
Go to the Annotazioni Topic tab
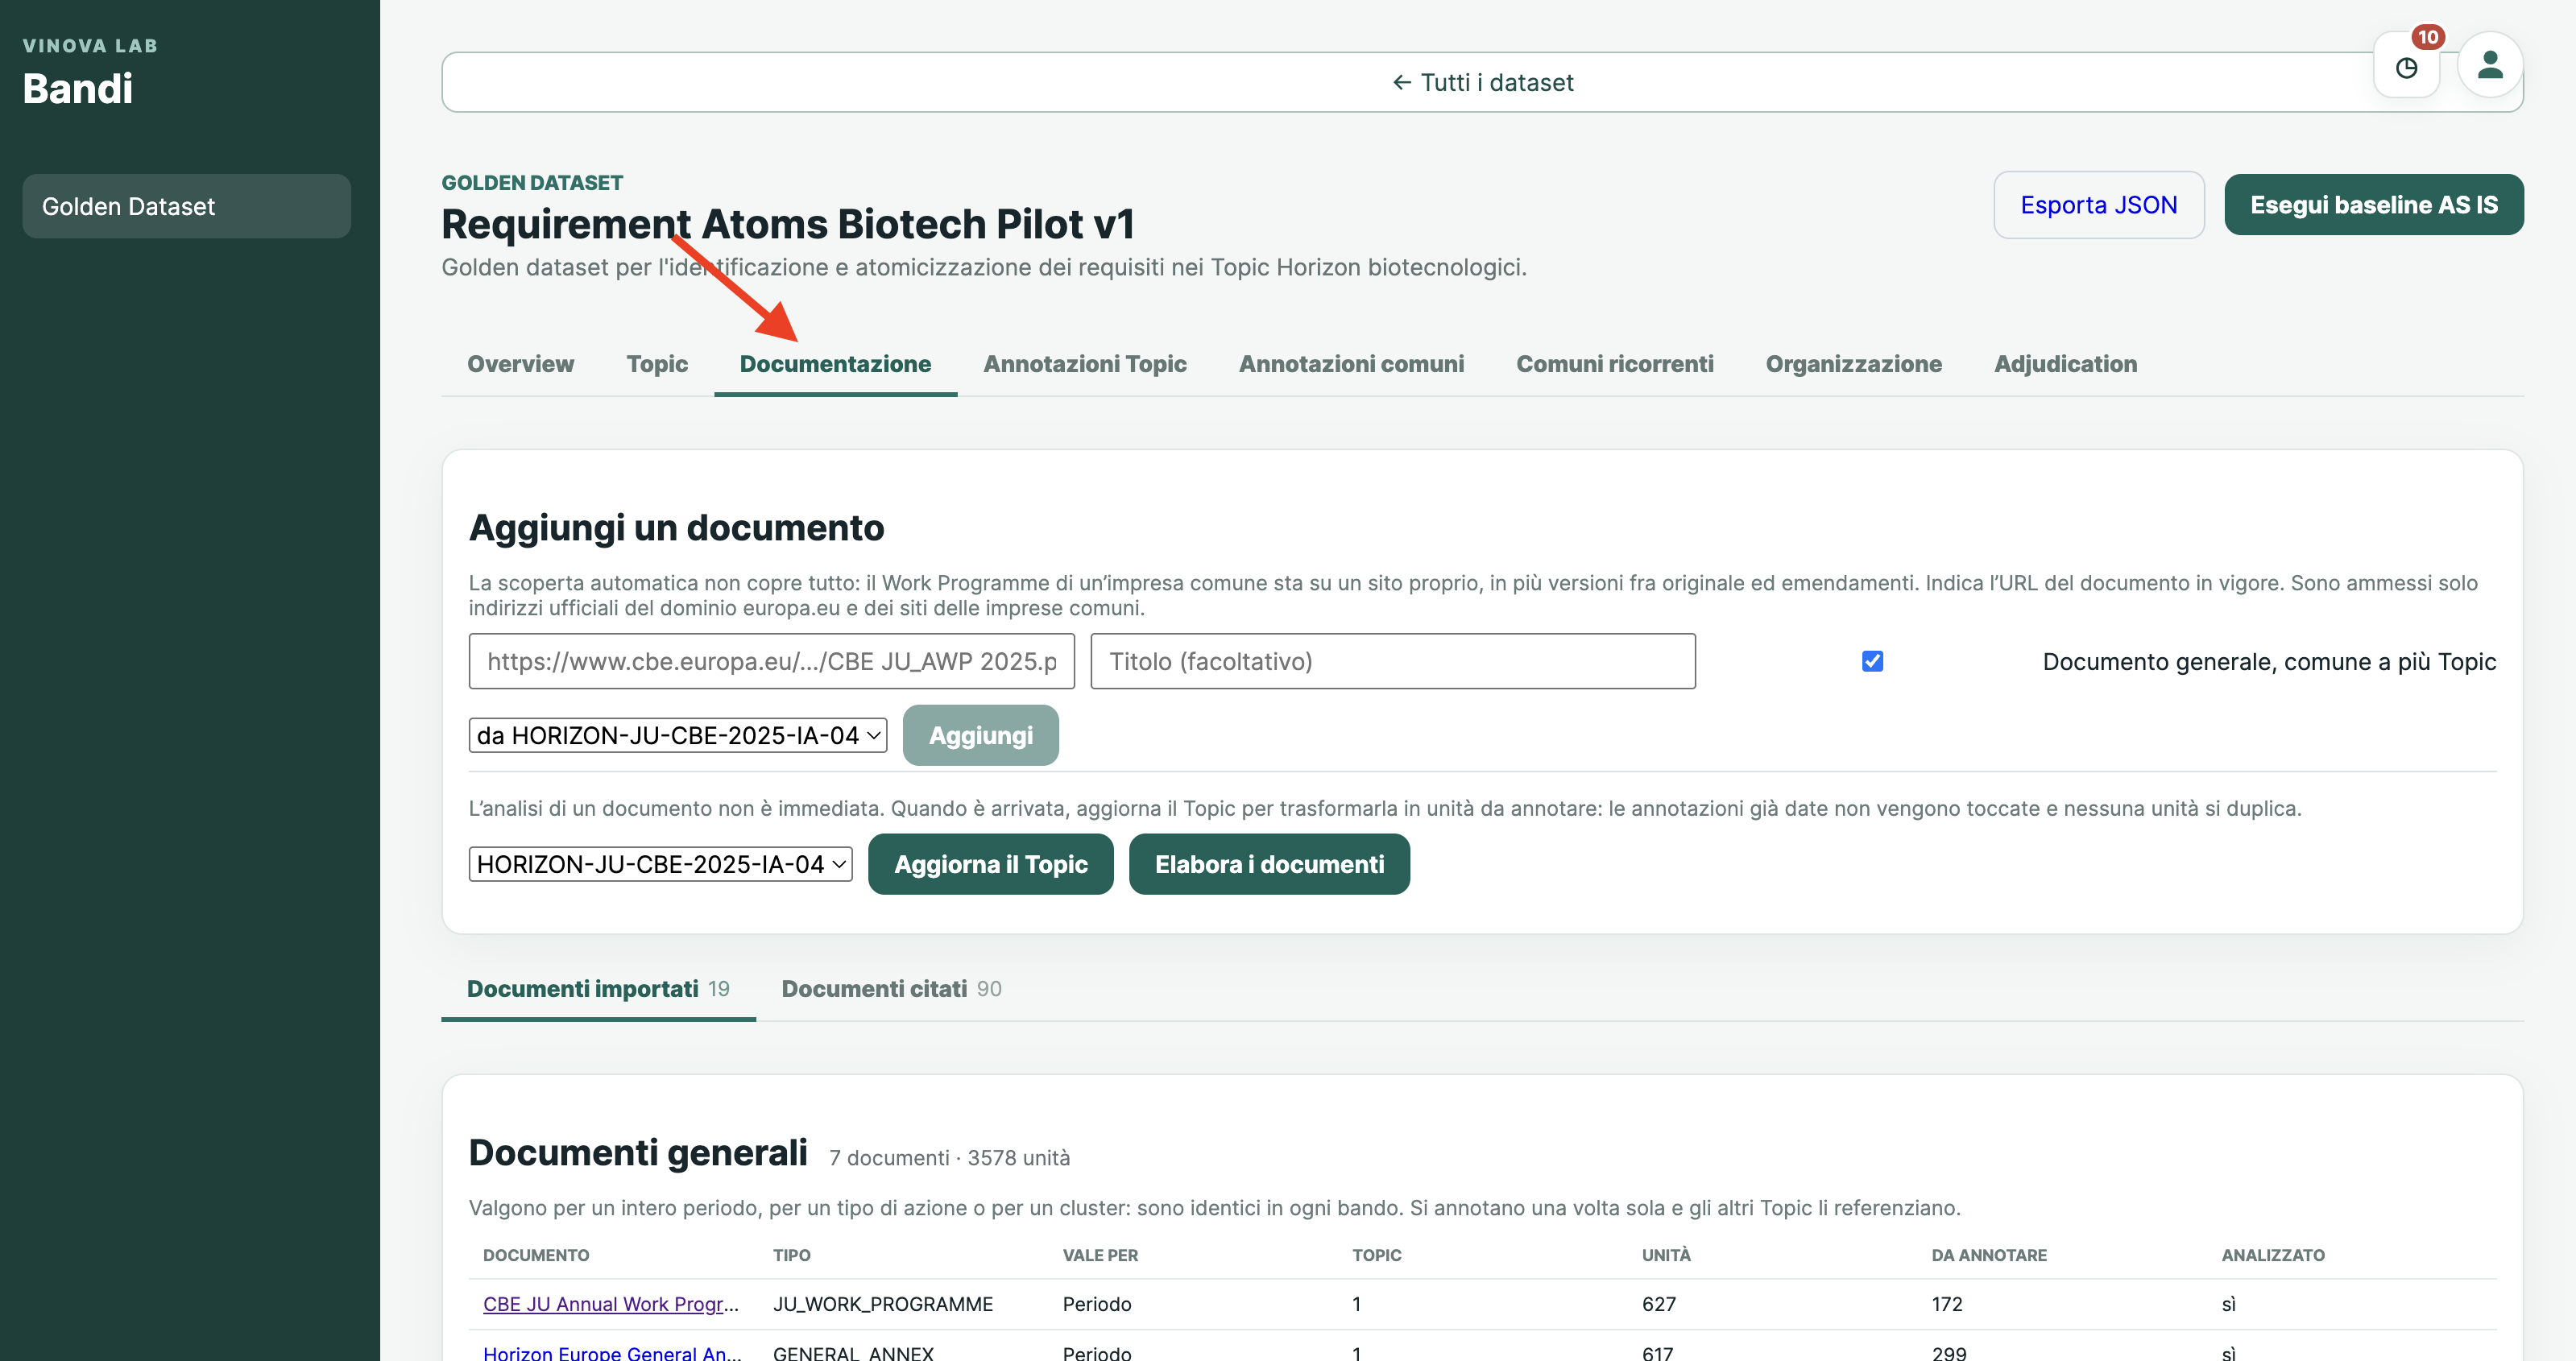click(1084, 364)
